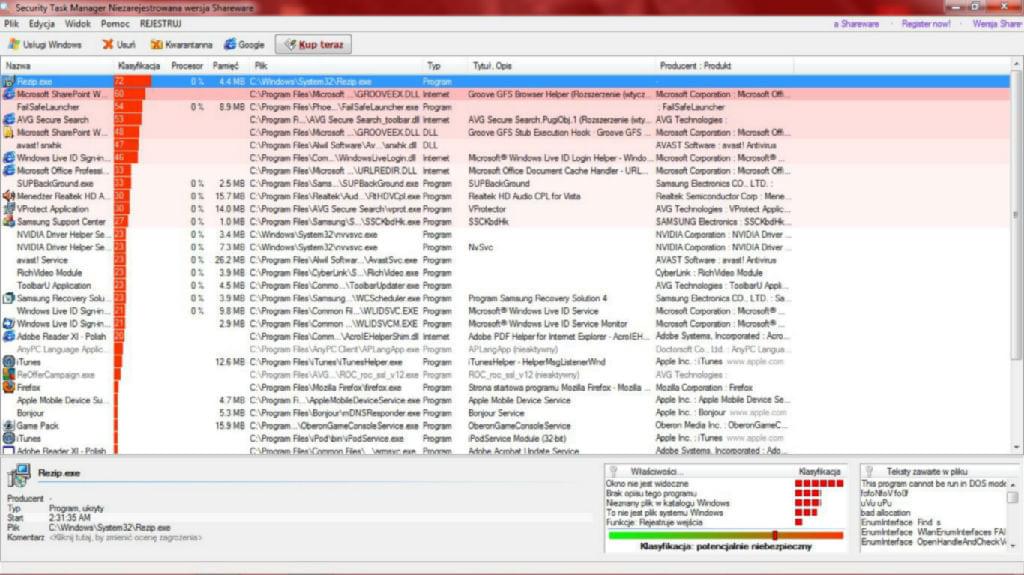
Task: Click the speaker icon of Menedżer Realtek HD
Action: tap(8, 196)
